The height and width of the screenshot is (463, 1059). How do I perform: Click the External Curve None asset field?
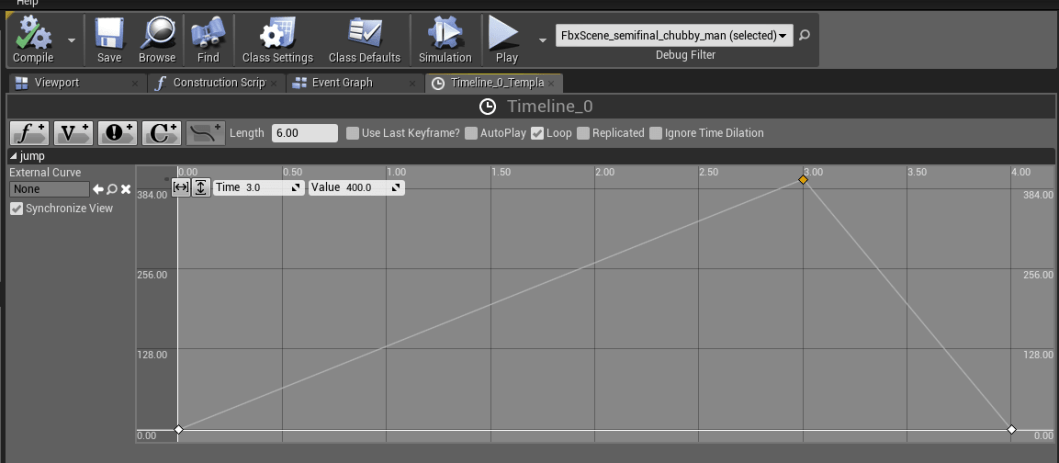coord(49,190)
